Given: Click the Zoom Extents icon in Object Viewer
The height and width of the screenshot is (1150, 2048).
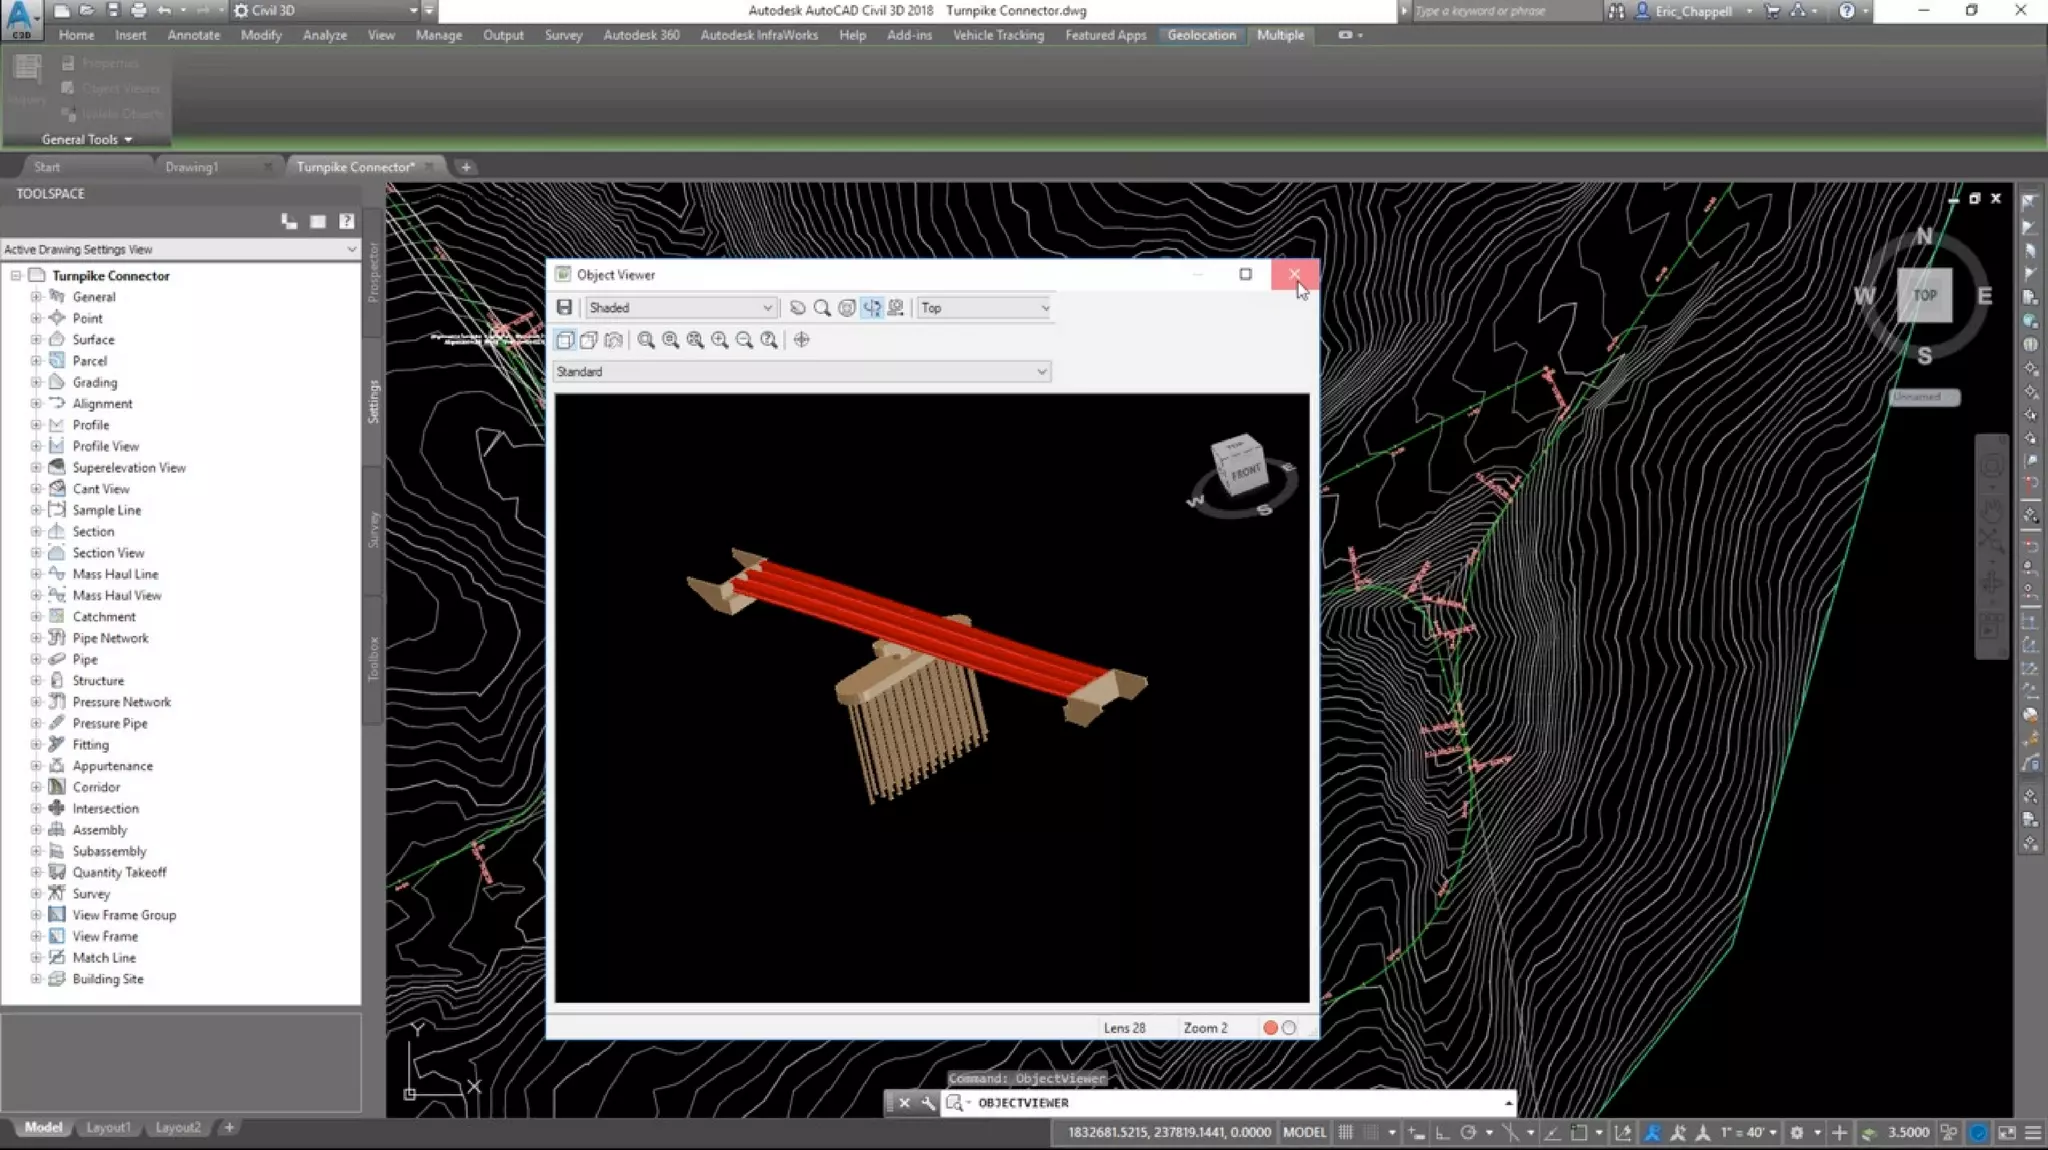Looking at the screenshot, I should pos(695,340).
